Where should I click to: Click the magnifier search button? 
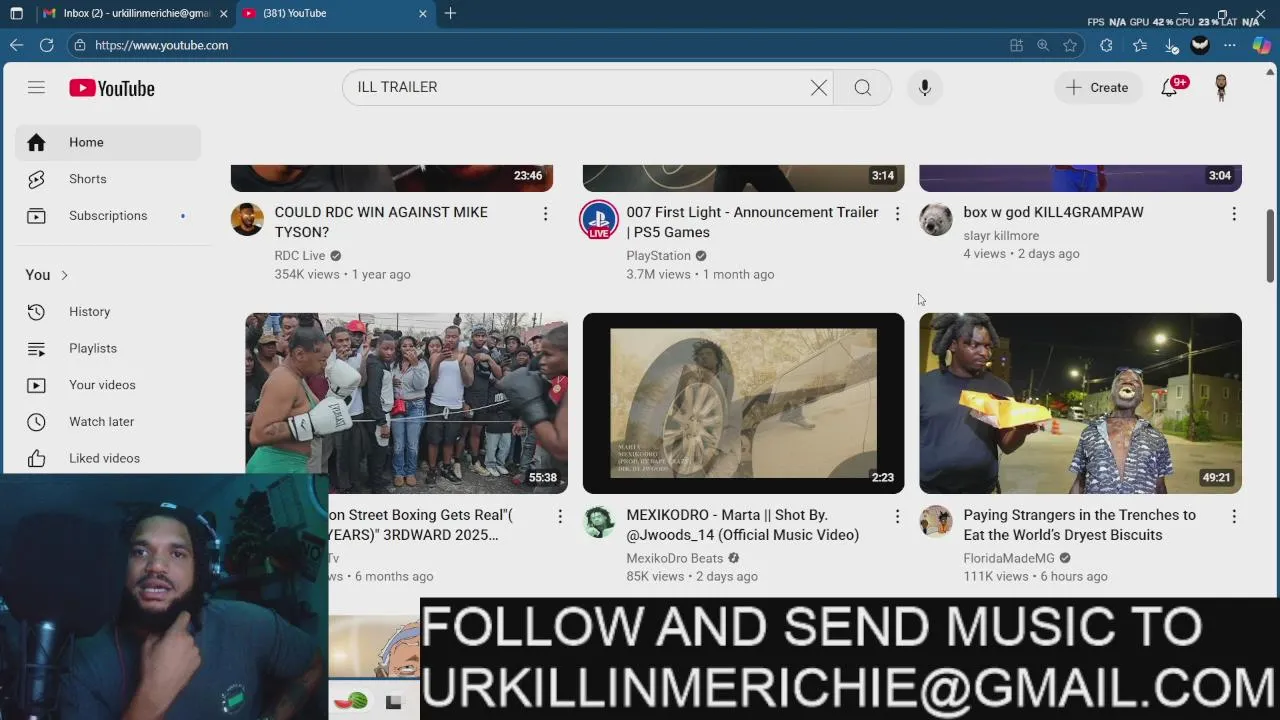tap(863, 88)
